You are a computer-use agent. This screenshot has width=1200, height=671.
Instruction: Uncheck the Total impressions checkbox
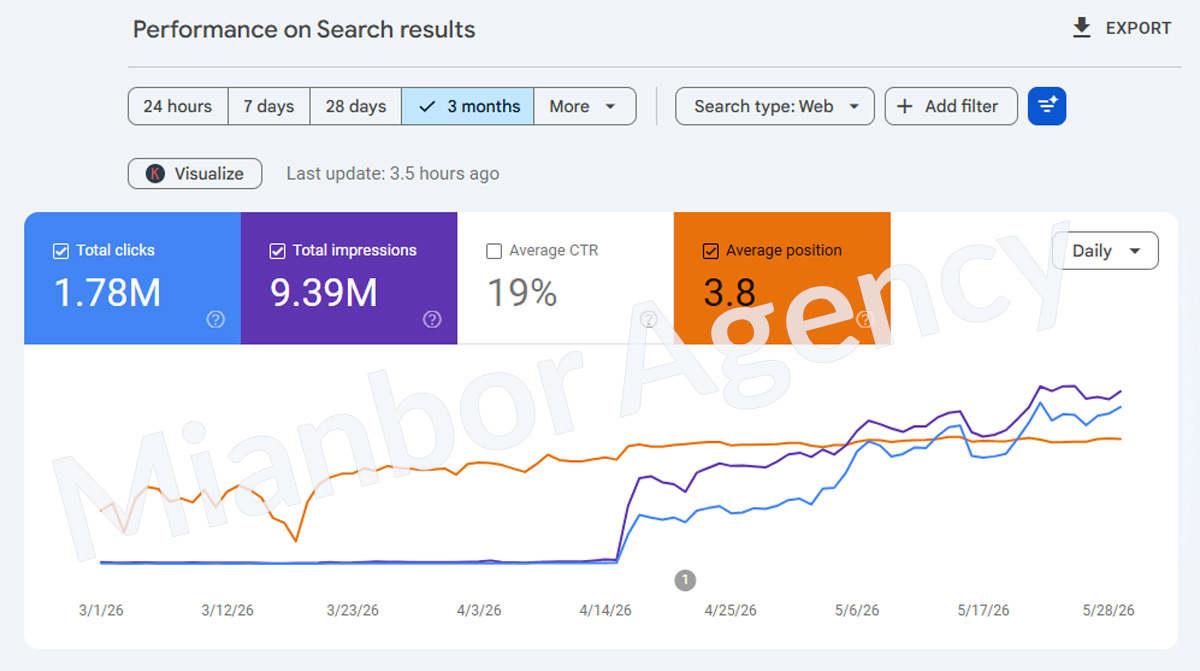tap(278, 251)
